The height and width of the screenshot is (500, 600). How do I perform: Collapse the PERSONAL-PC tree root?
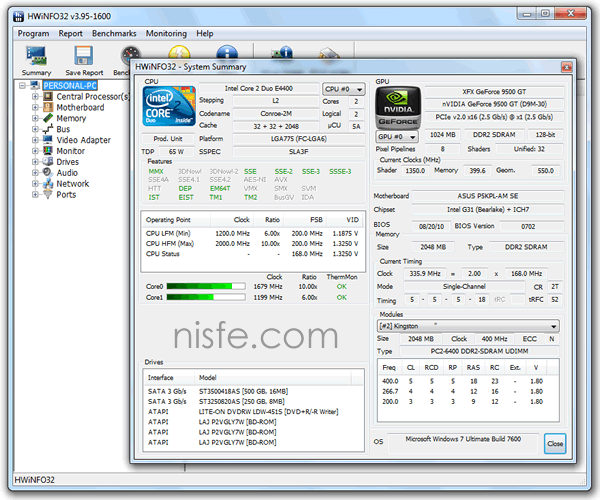[x=23, y=85]
